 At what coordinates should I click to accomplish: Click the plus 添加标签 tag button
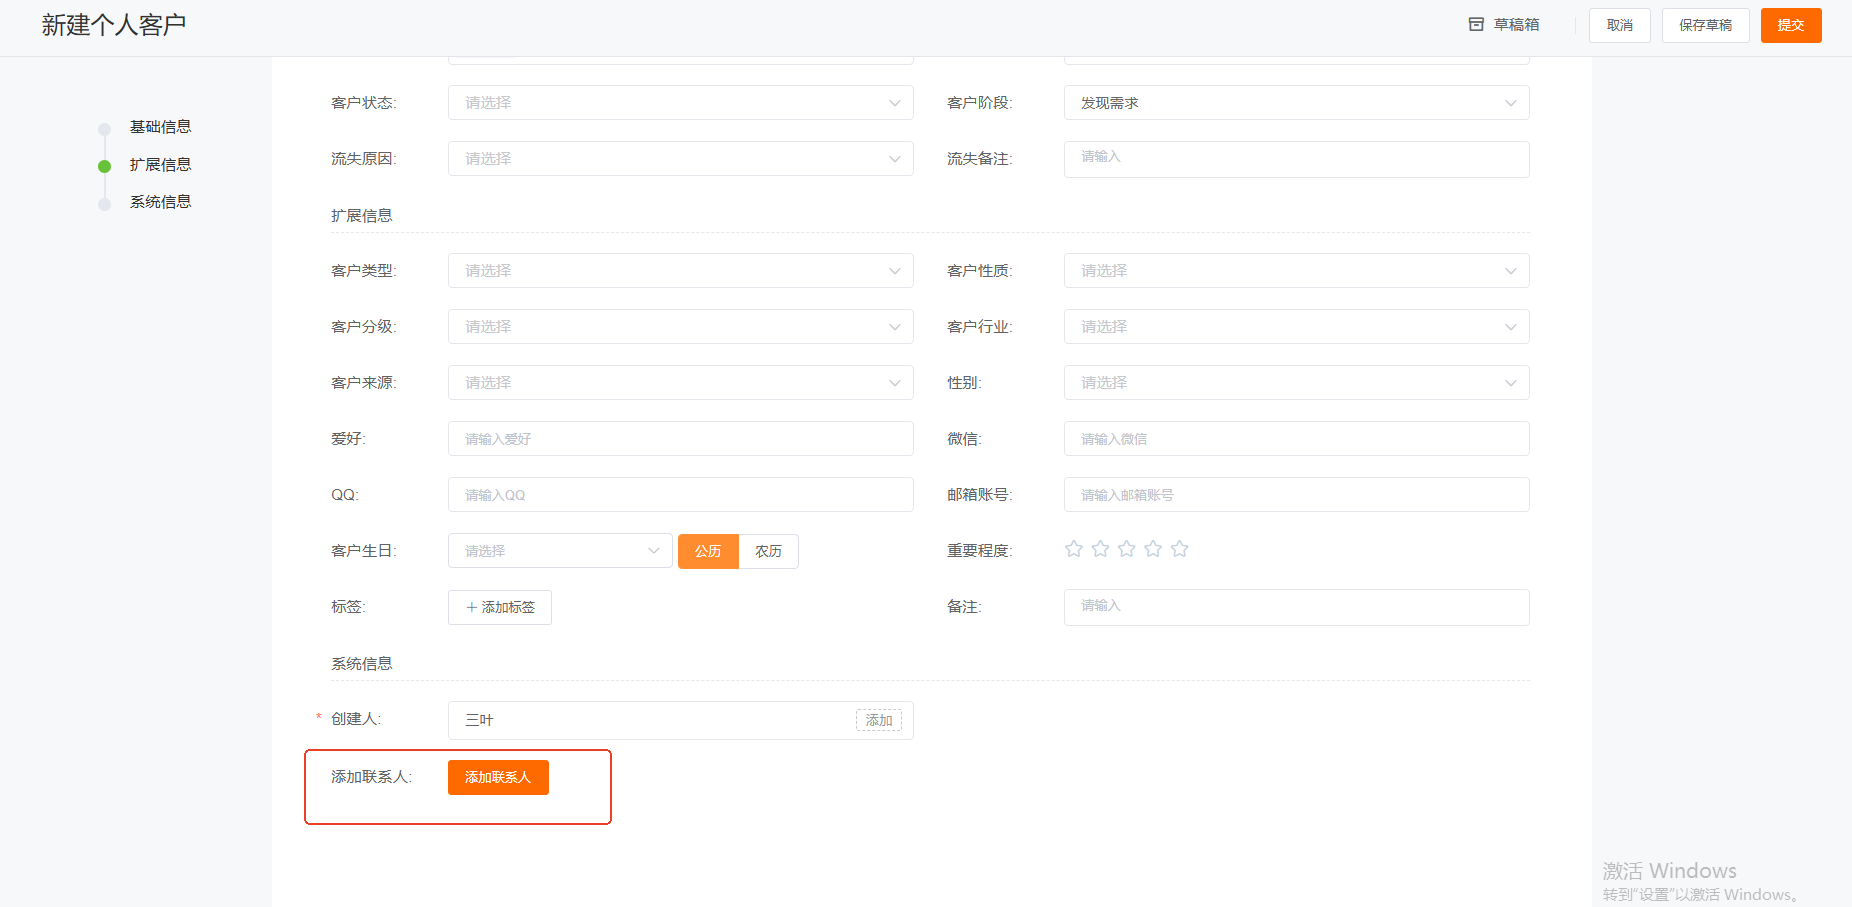tap(500, 607)
